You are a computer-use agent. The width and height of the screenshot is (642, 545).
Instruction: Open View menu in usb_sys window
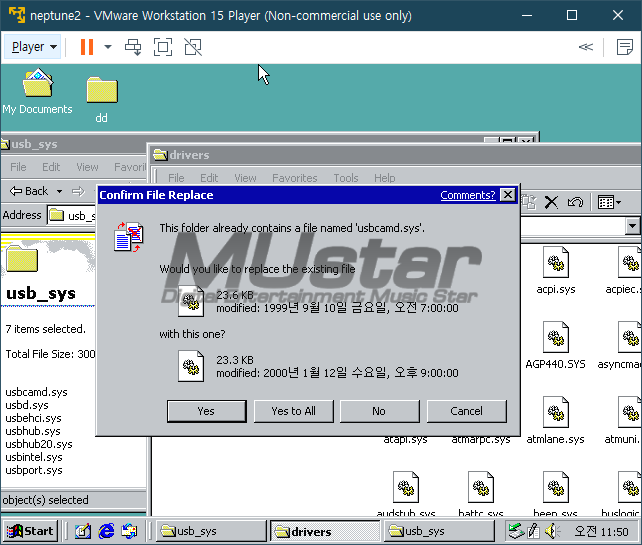87,167
